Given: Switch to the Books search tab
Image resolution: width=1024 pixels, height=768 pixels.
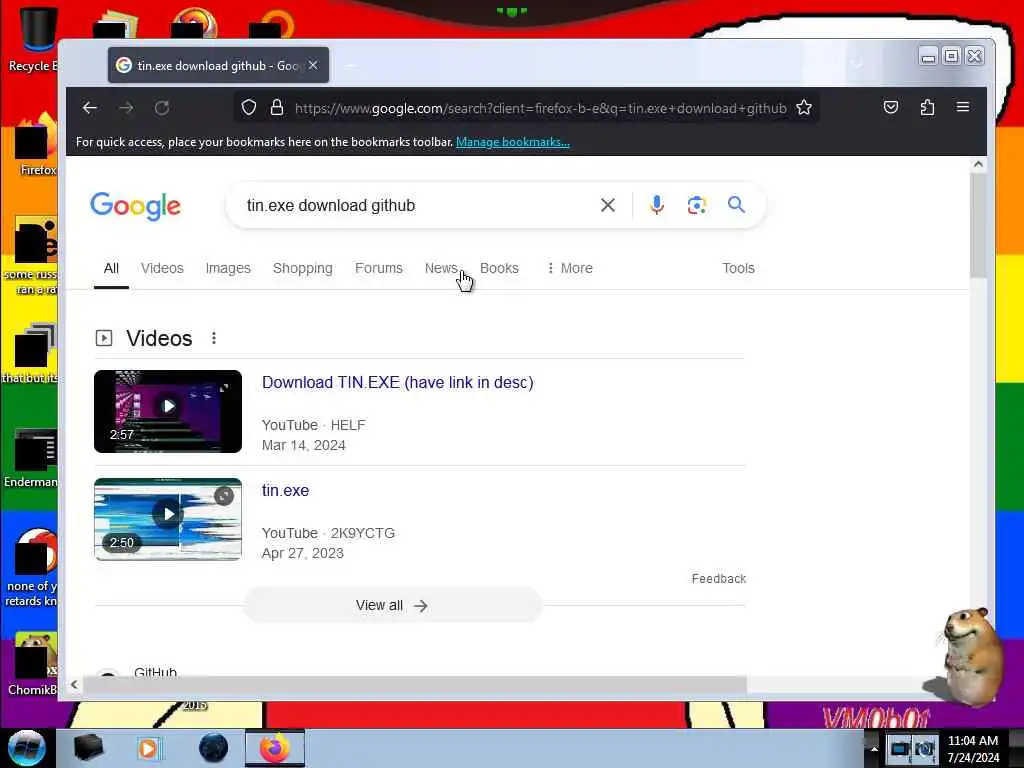Looking at the screenshot, I should tap(499, 268).
